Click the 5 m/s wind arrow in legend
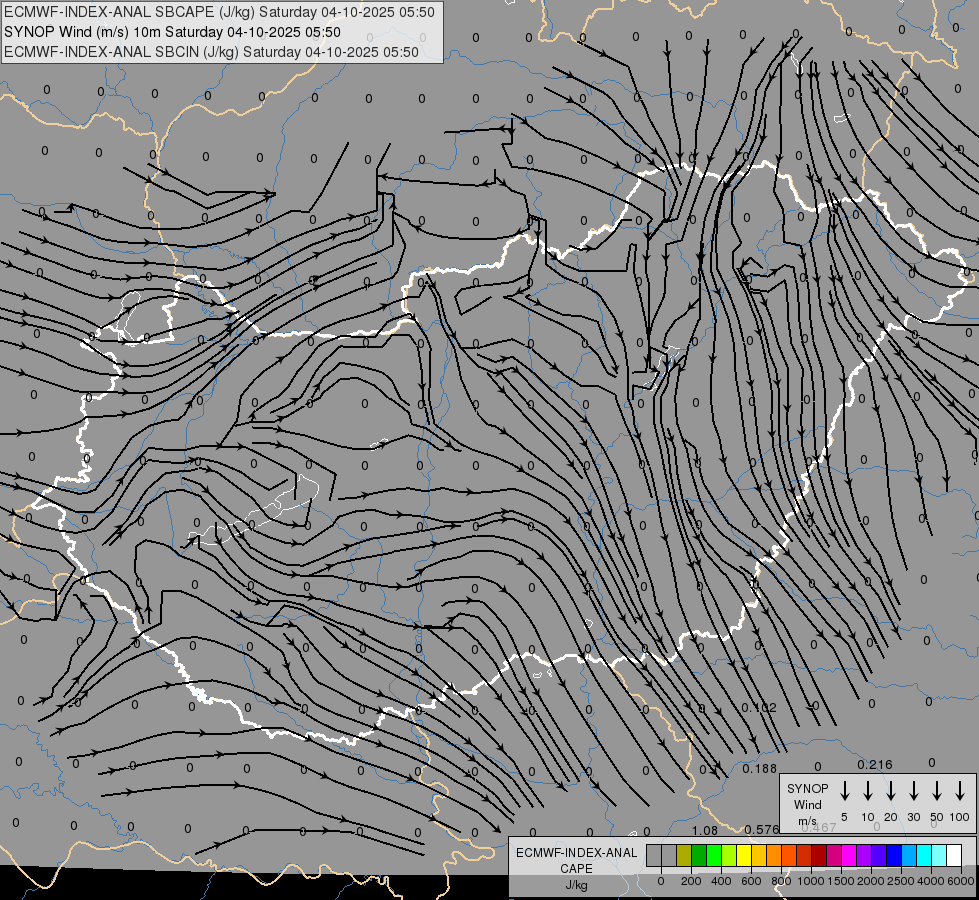Image resolution: width=979 pixels, height=900 pixels. 845,791
